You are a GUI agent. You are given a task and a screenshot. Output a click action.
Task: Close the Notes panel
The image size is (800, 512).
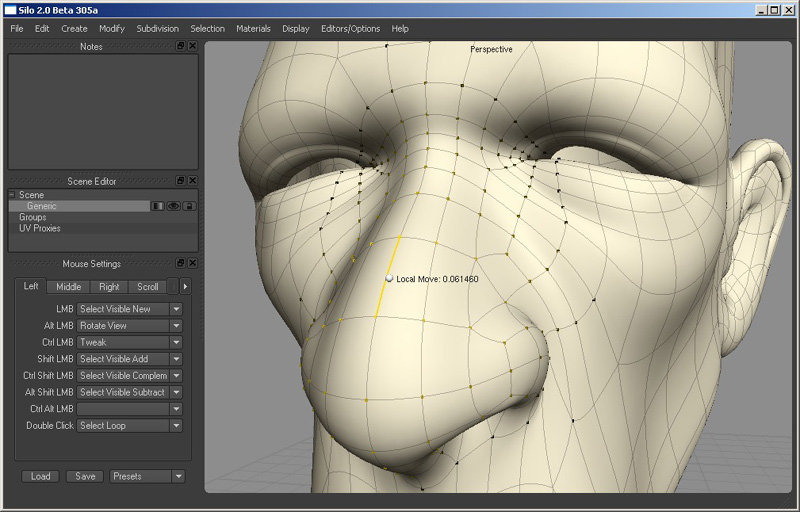click(192, 47)
